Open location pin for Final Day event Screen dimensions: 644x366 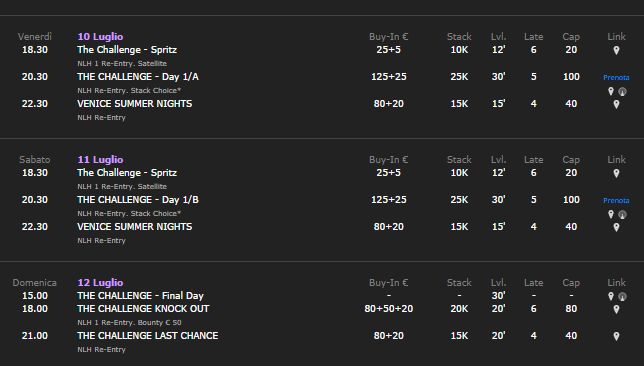pos(611,296)
